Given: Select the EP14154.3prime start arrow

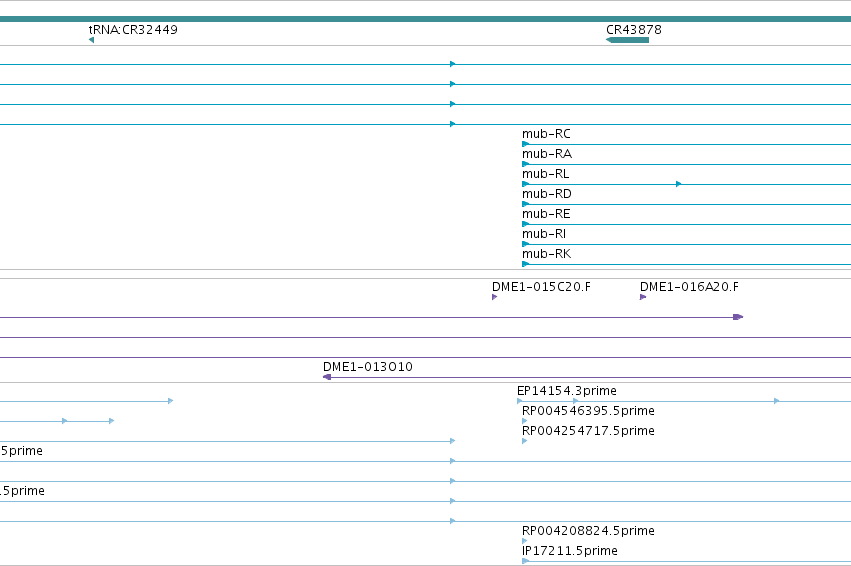Looking at the screenshot, I should click(x=519, y=402).
